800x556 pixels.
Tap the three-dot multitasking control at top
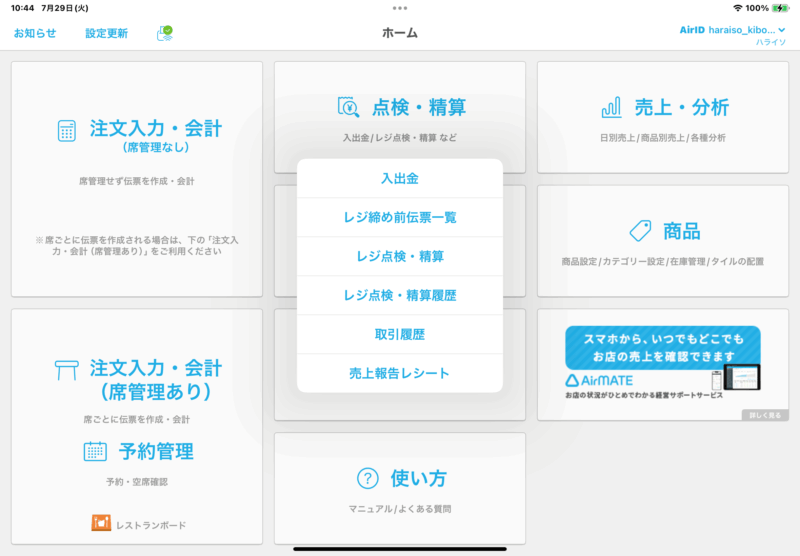(400, 7)
